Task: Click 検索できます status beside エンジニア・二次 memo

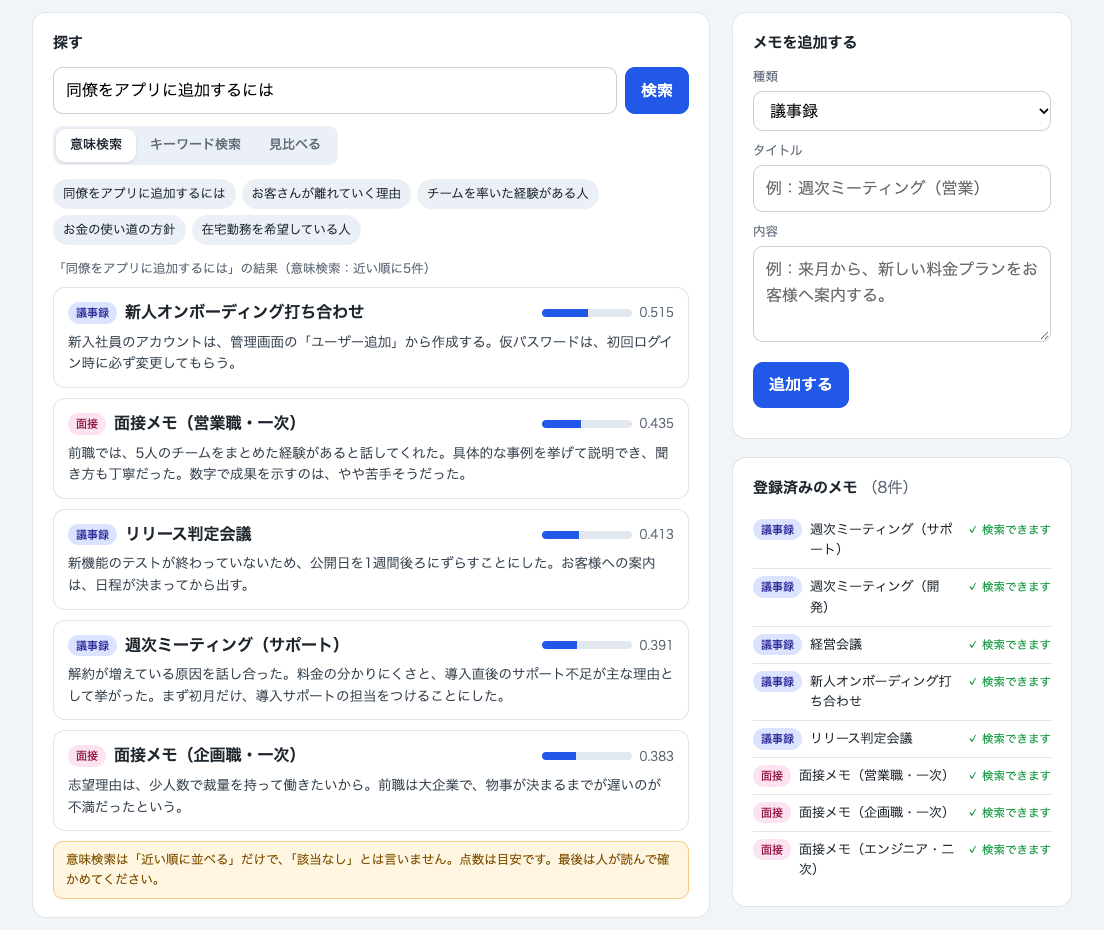Action: pyautogui.click(x=1010, y=850)
